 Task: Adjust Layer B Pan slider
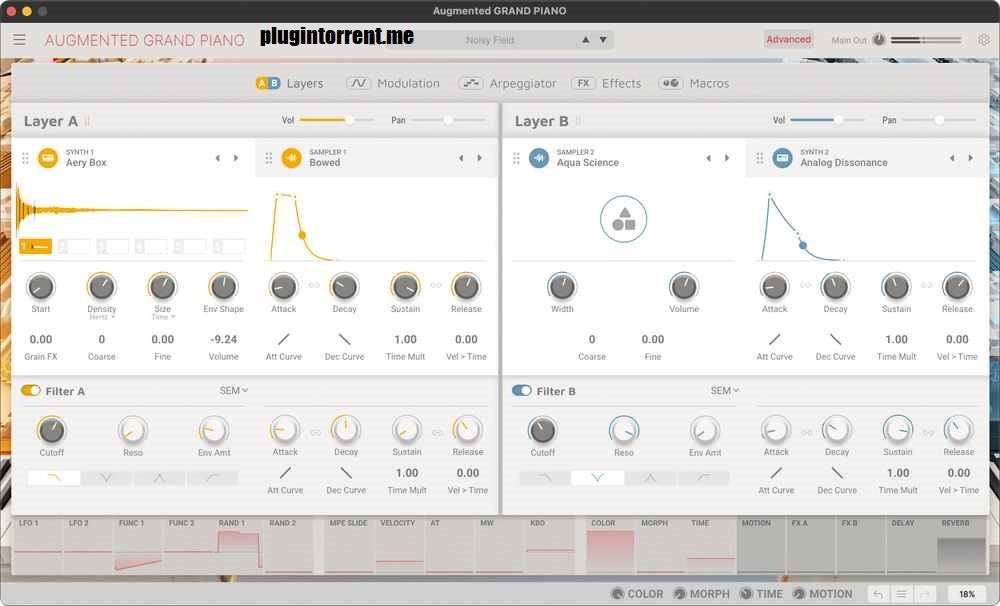939,120
